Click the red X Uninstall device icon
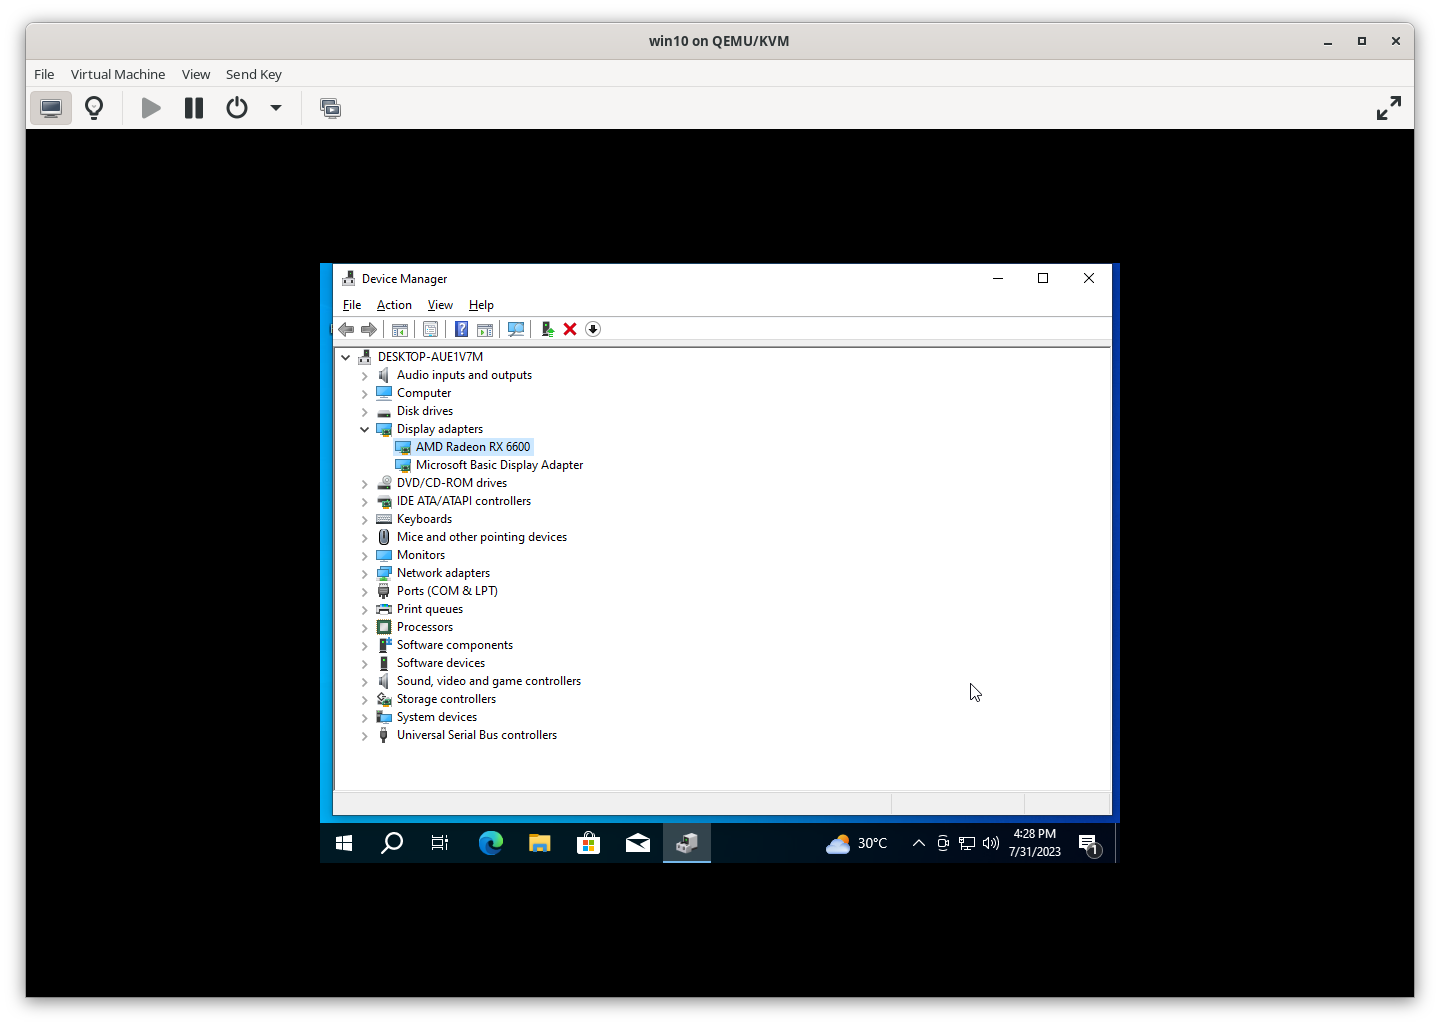This screenshot has width=1440, height=1026. [x=570, y=329]
